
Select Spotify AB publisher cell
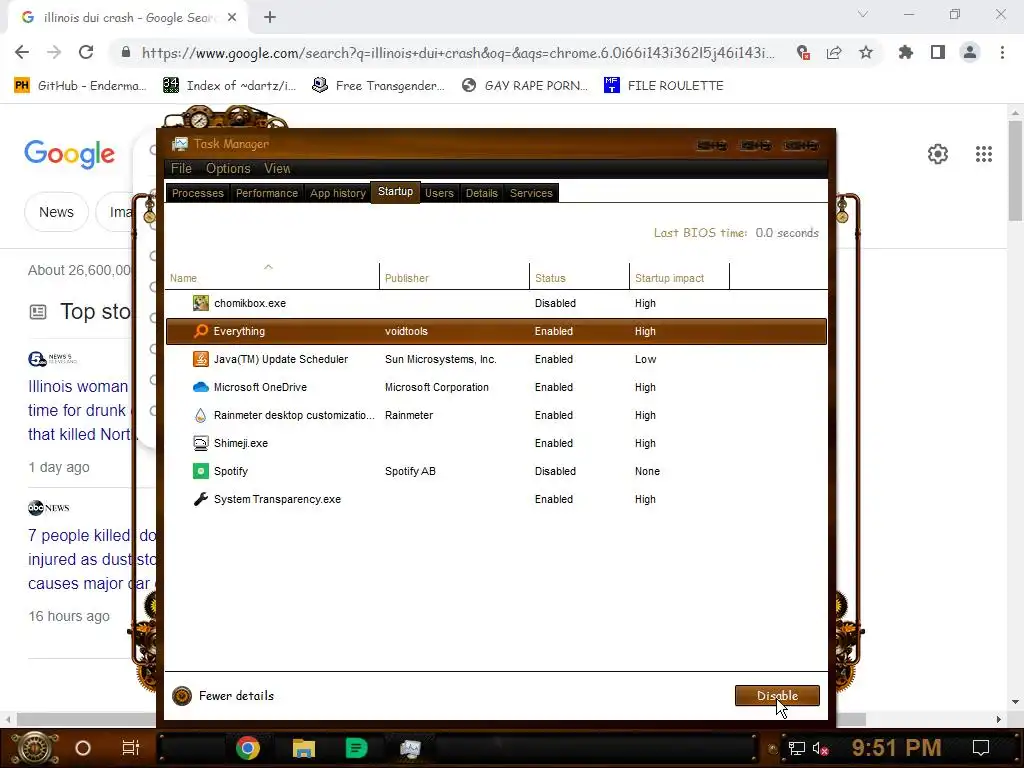410,472
